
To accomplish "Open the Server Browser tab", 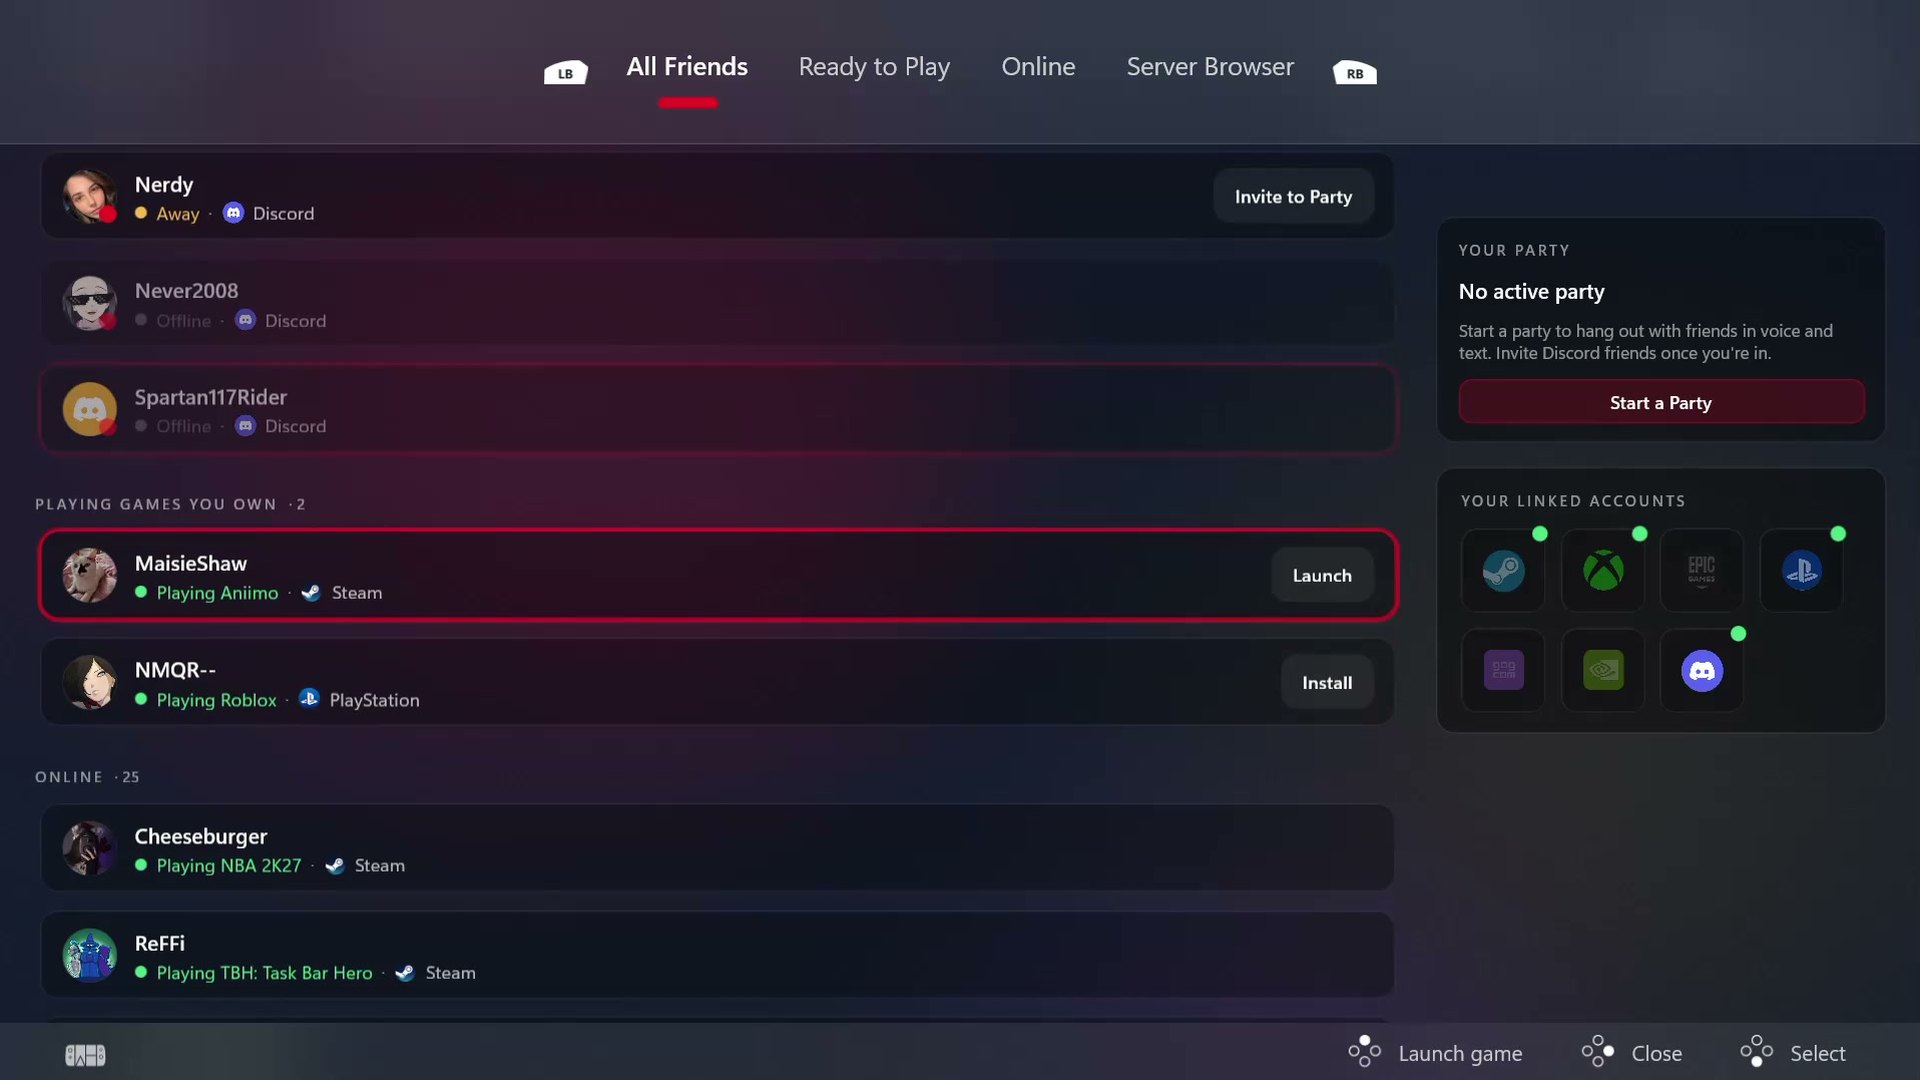I will (x=1210, y=67).
